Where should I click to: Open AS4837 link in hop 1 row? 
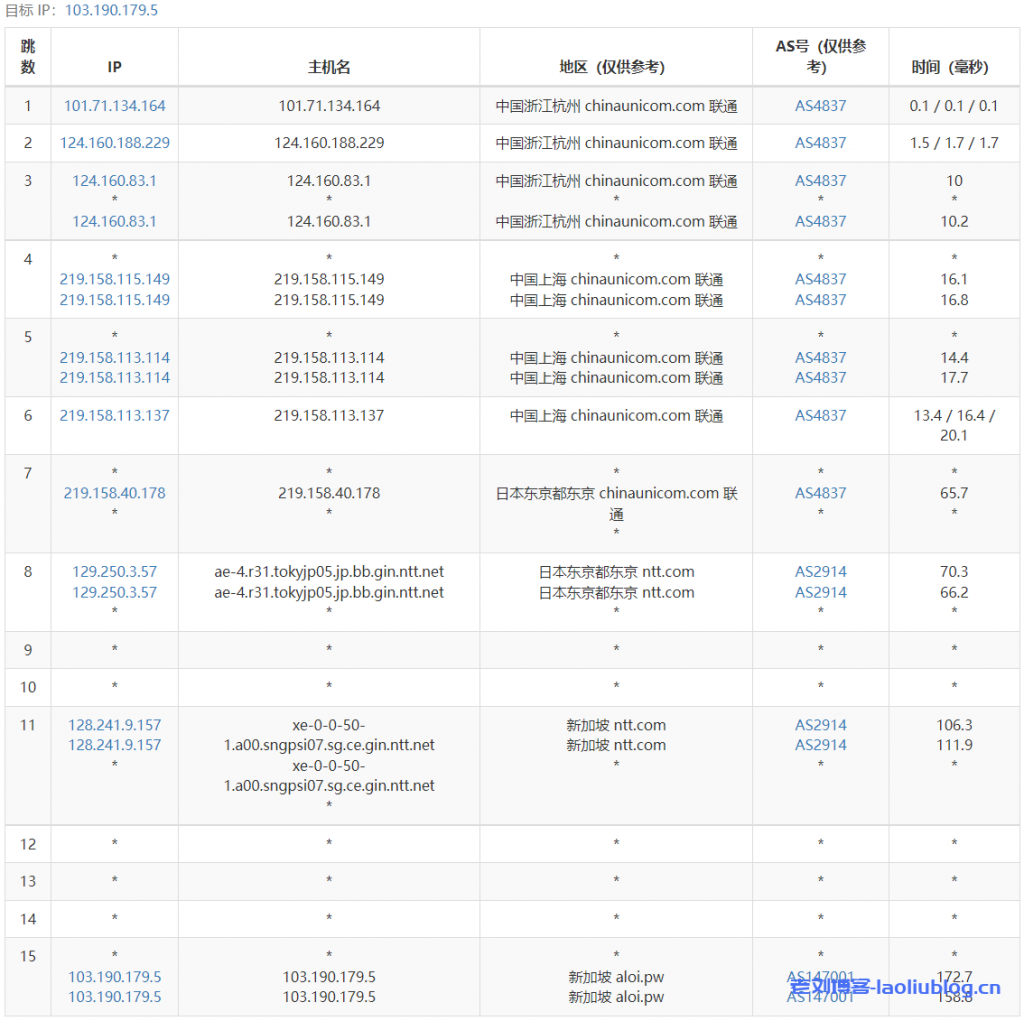click(x=820, y=105)
